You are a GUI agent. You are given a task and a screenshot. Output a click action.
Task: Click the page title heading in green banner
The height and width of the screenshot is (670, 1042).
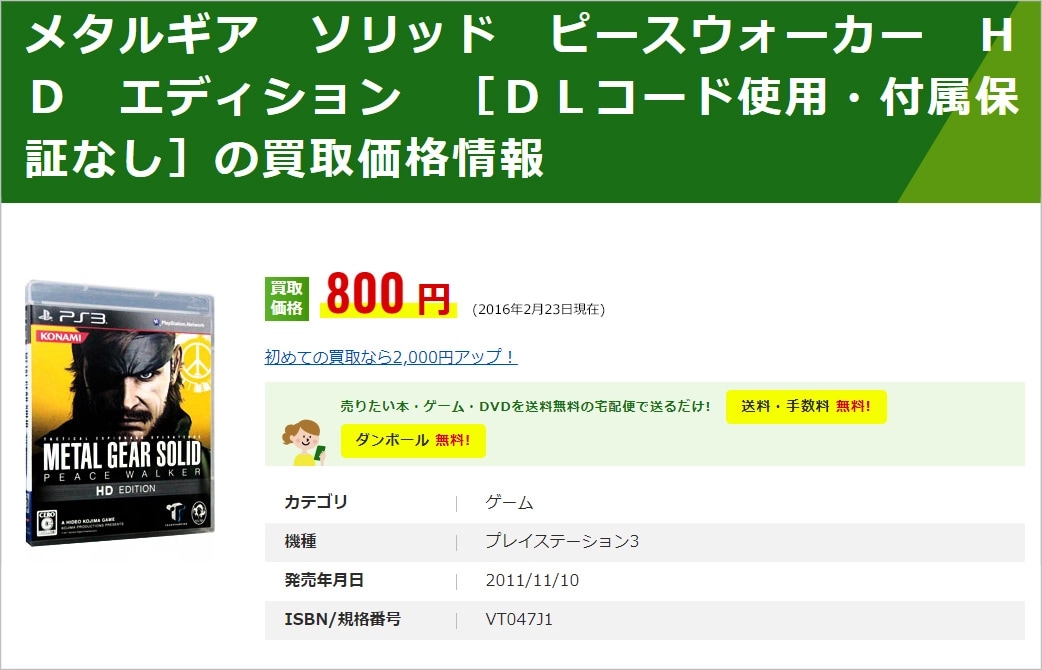coord(521,98)
